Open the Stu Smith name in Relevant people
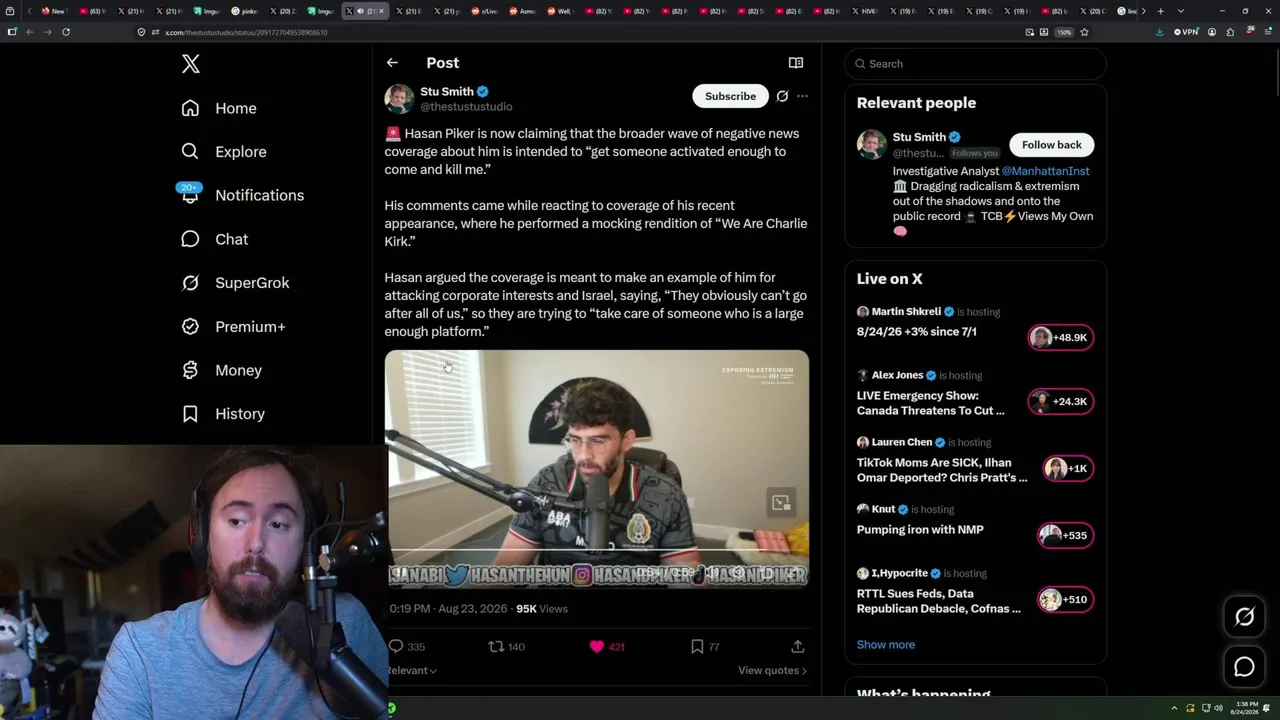Image resolution: width=1280 pixels, height=720 pixels. coord(919,137)
